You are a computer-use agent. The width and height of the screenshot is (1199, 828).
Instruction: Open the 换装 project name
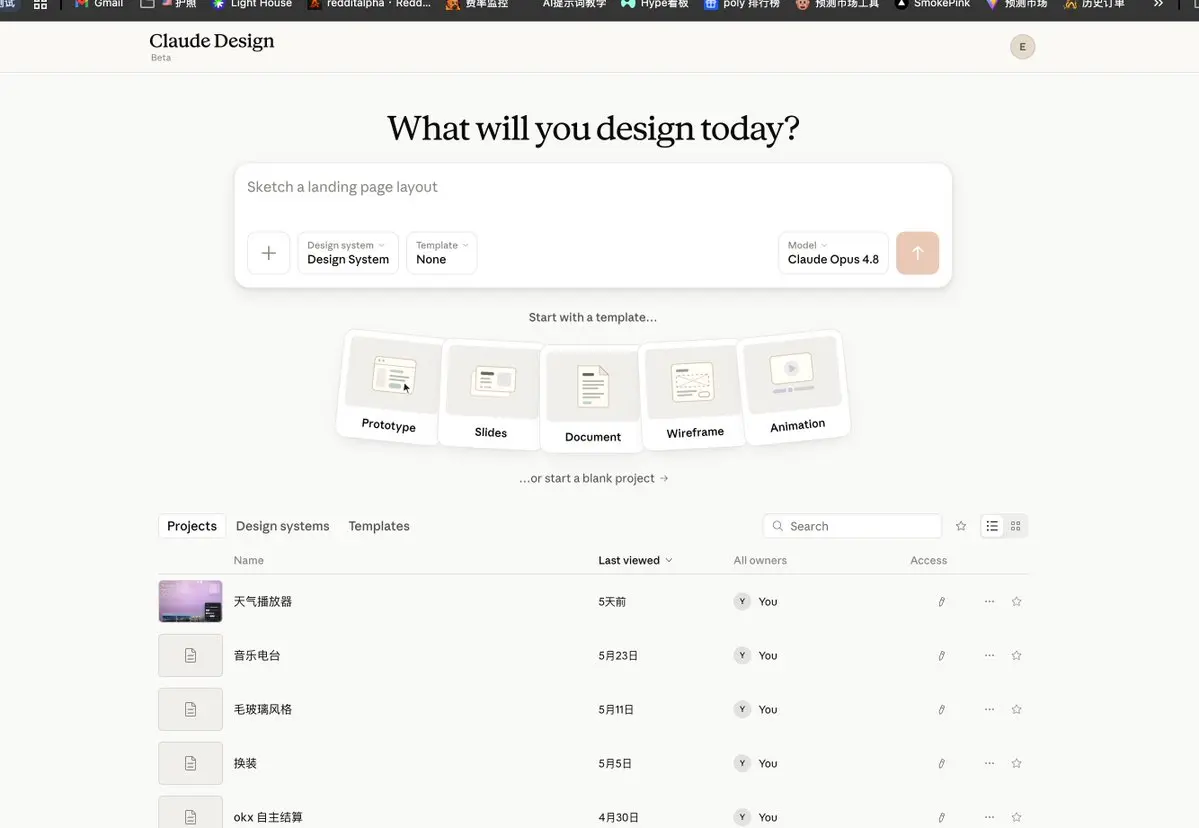click(245, 763)
